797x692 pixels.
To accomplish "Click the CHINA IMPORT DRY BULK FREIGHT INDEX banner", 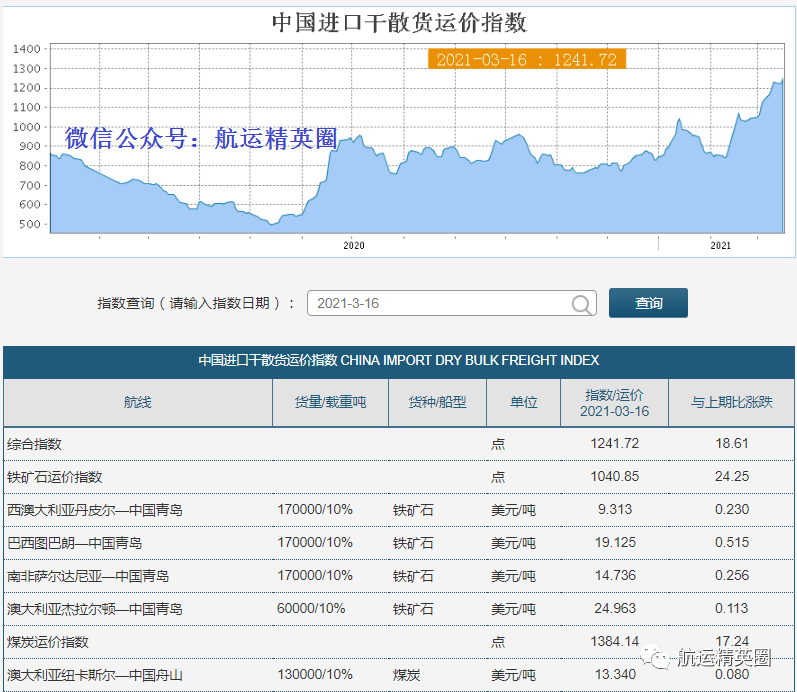I will pos(399,360).
